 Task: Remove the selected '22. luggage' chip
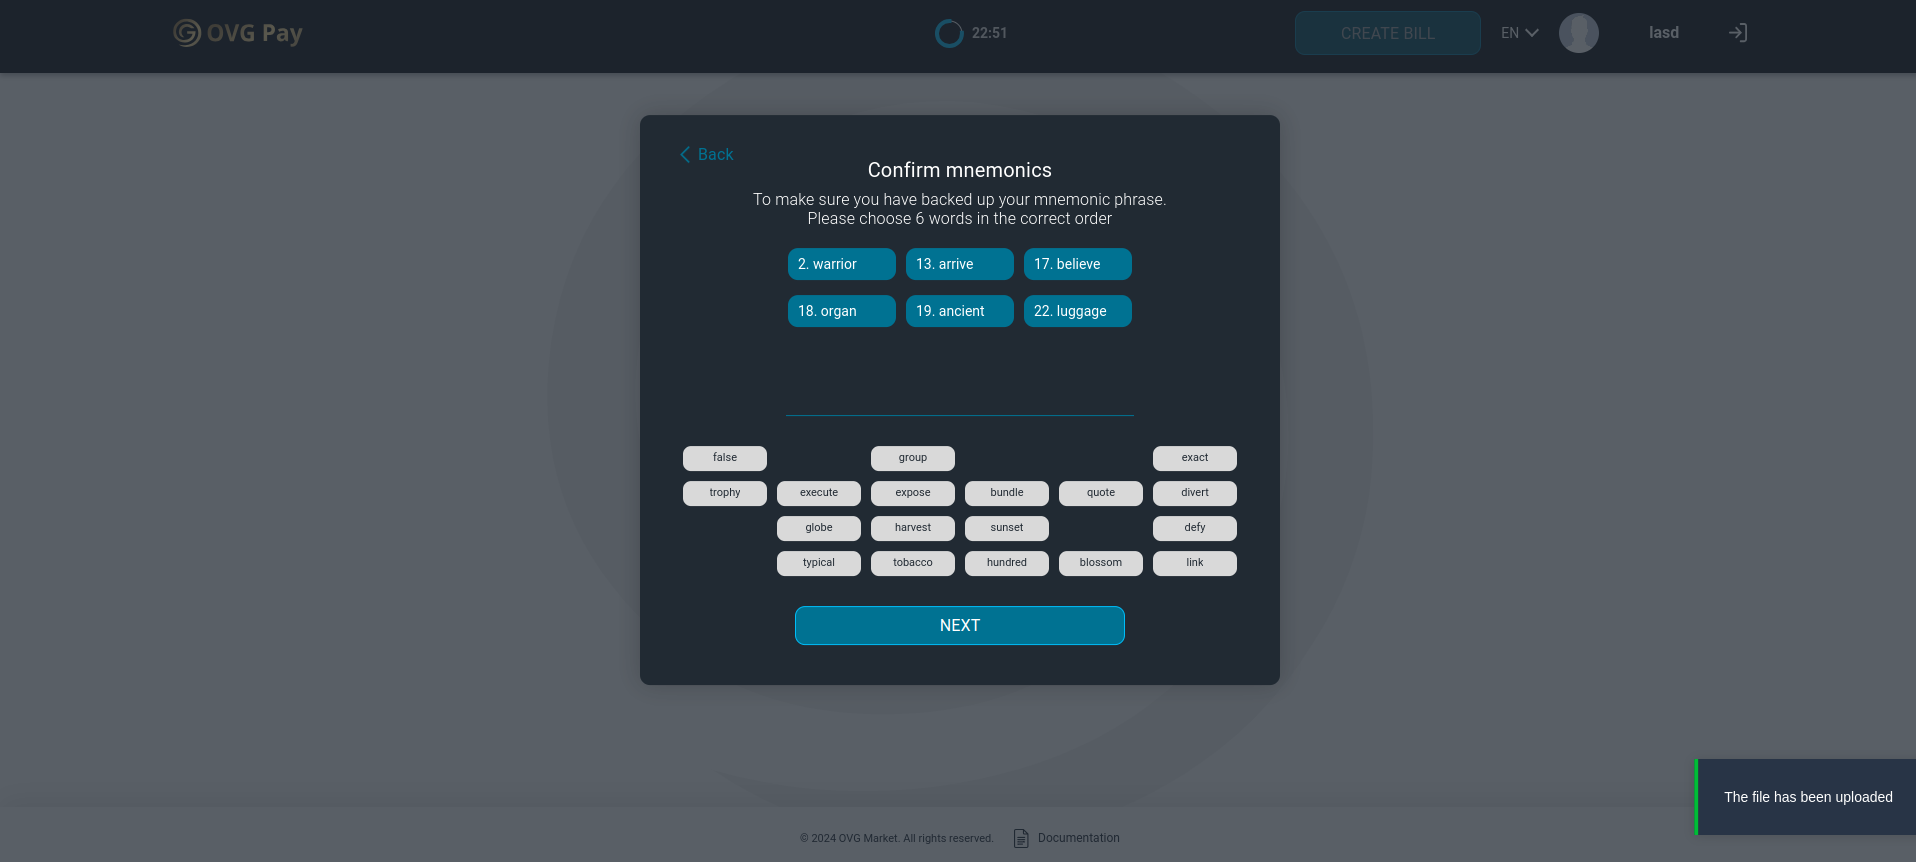(x=1077, y=311)
